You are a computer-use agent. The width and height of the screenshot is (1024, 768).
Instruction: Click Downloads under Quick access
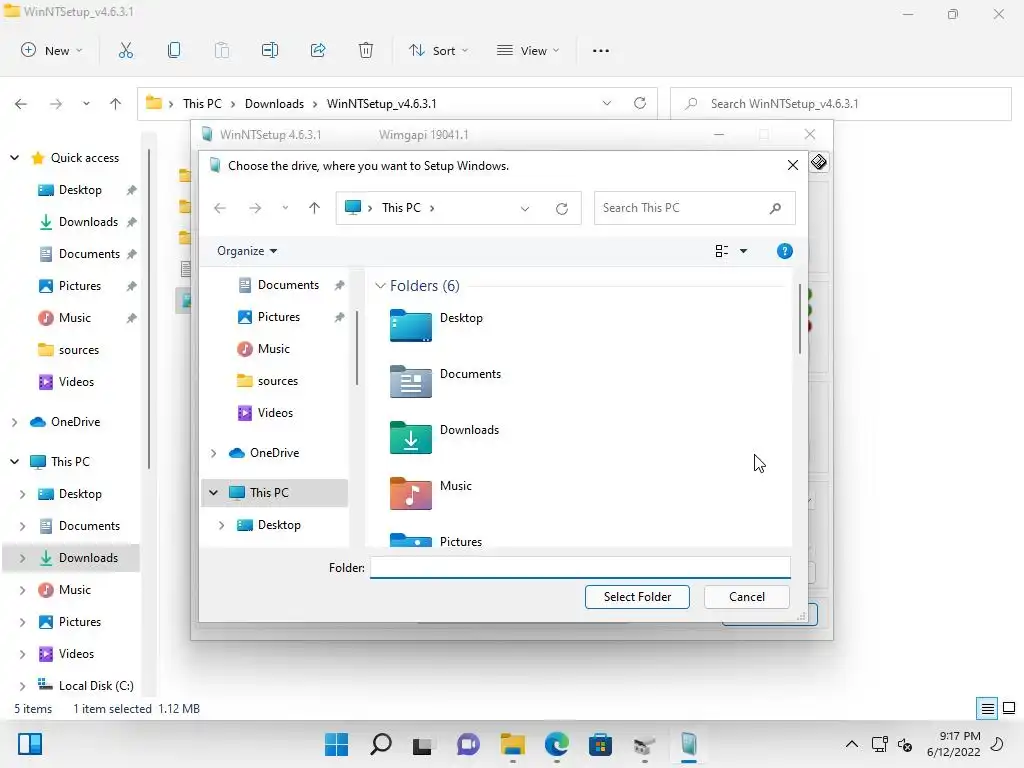point(88,221)
